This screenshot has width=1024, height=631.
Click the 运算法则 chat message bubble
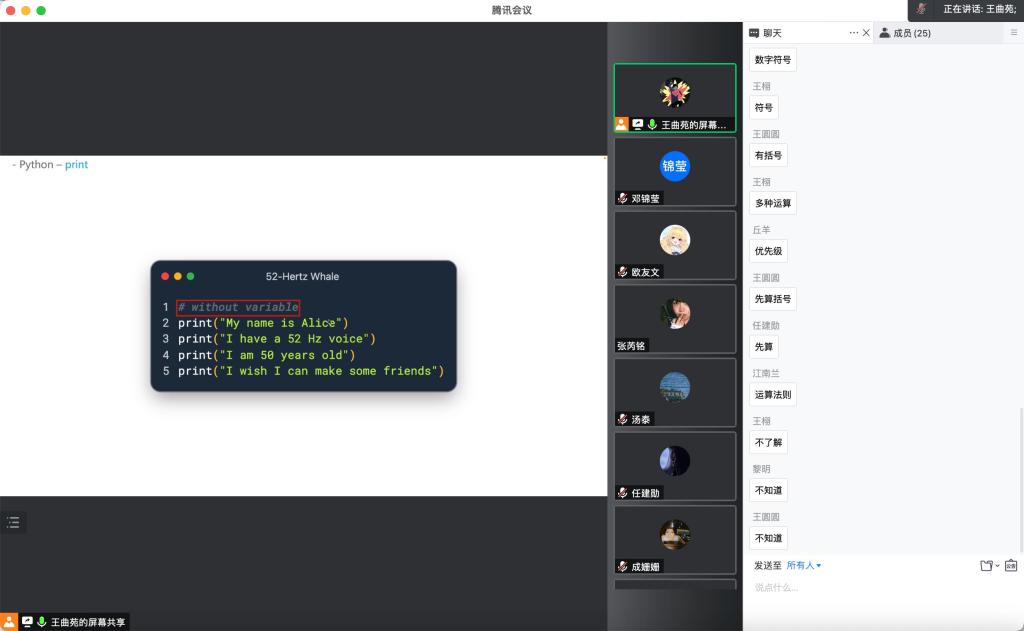[772, 395]
